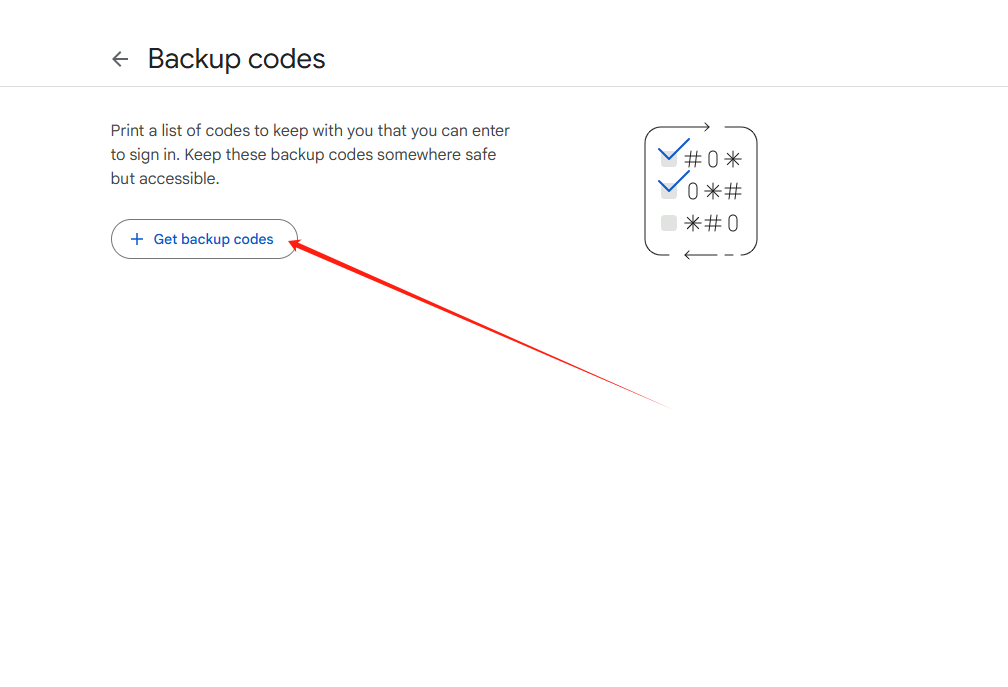Select the zero in the top code row

pyautogui.click(x=713, y=159)
